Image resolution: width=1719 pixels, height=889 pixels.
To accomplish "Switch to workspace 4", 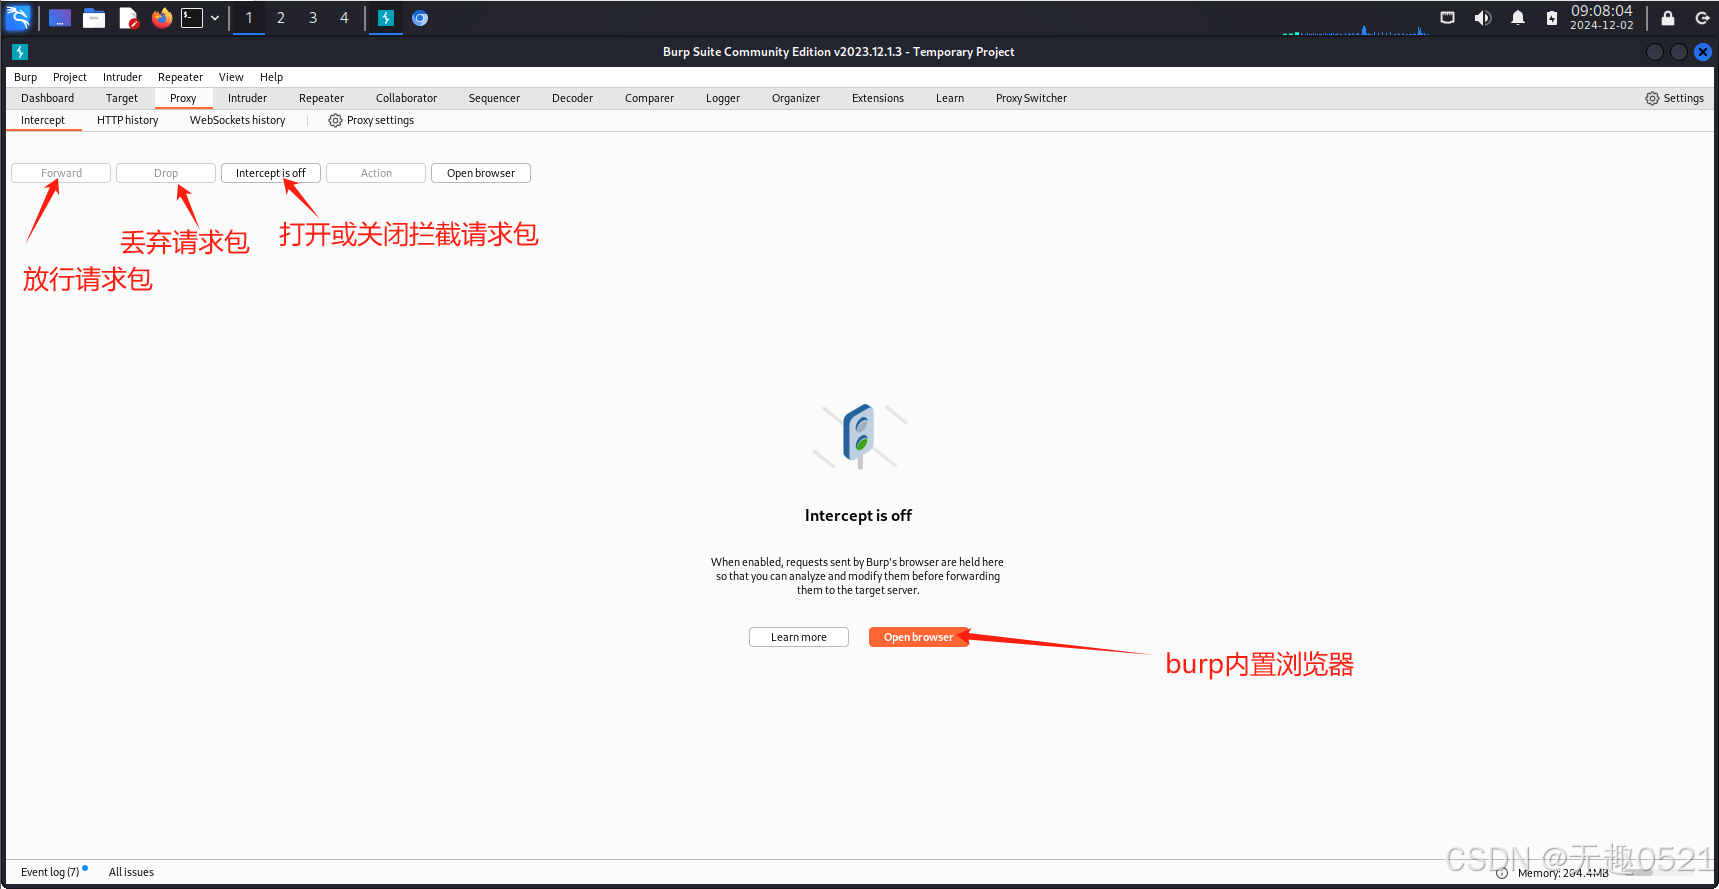I will (x=345, y=18).
